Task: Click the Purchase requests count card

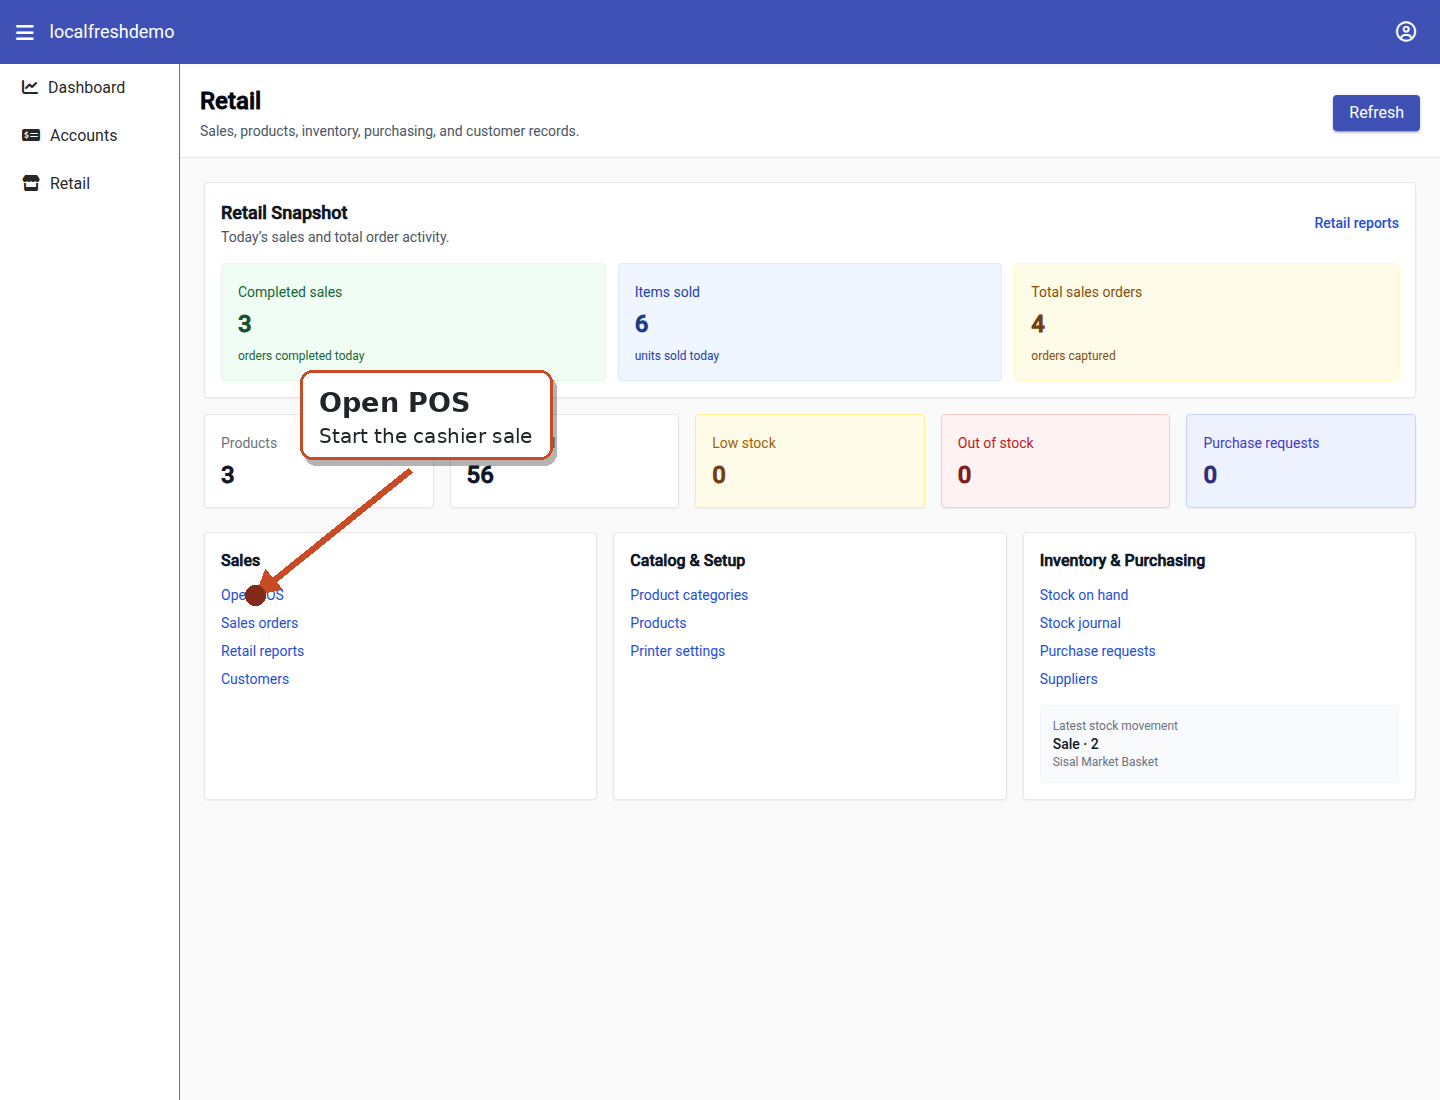Action: pos(1301,461)
